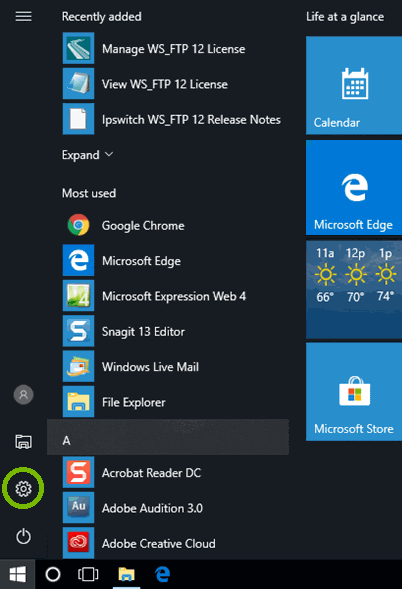Click 'Google Chrome' text
The image size is (402, 589).
click(x=143, y=225)
